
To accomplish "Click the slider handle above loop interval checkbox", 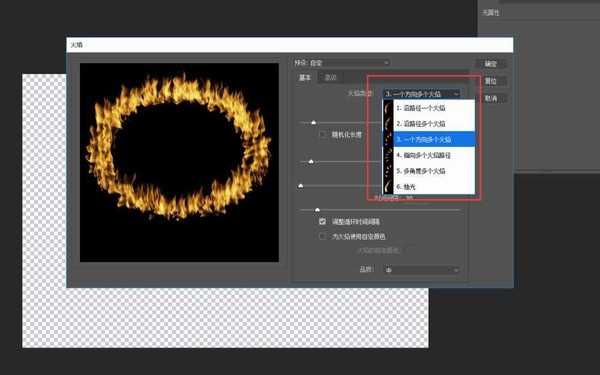I will coord(317,210).
